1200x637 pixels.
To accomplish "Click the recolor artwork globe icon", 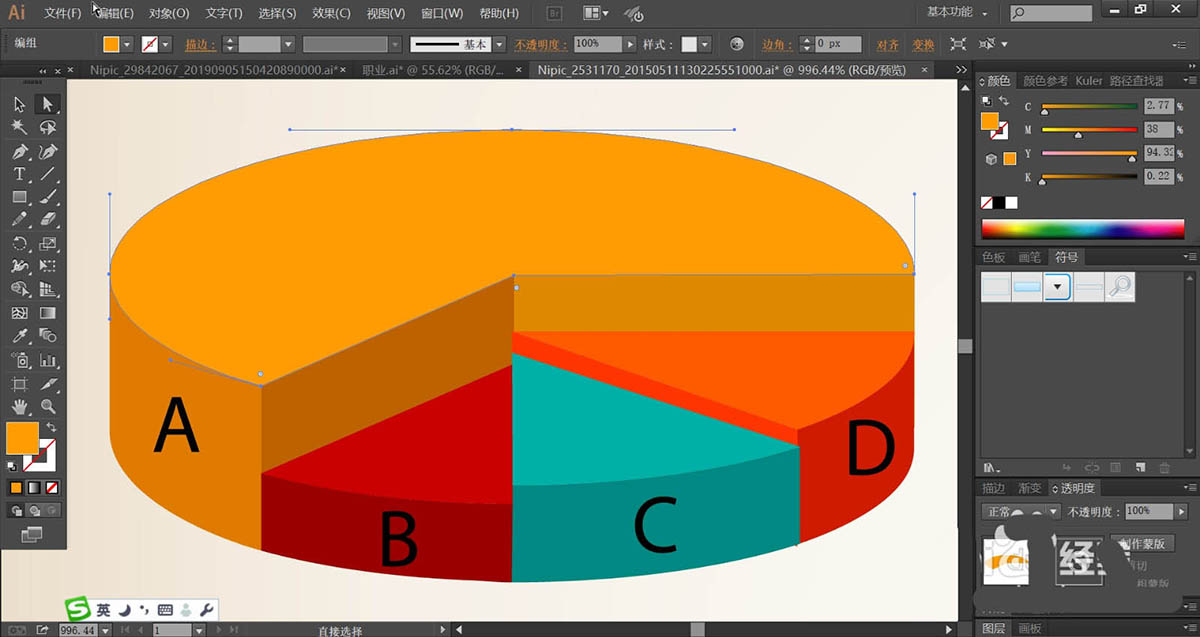I will coord(737,44).
